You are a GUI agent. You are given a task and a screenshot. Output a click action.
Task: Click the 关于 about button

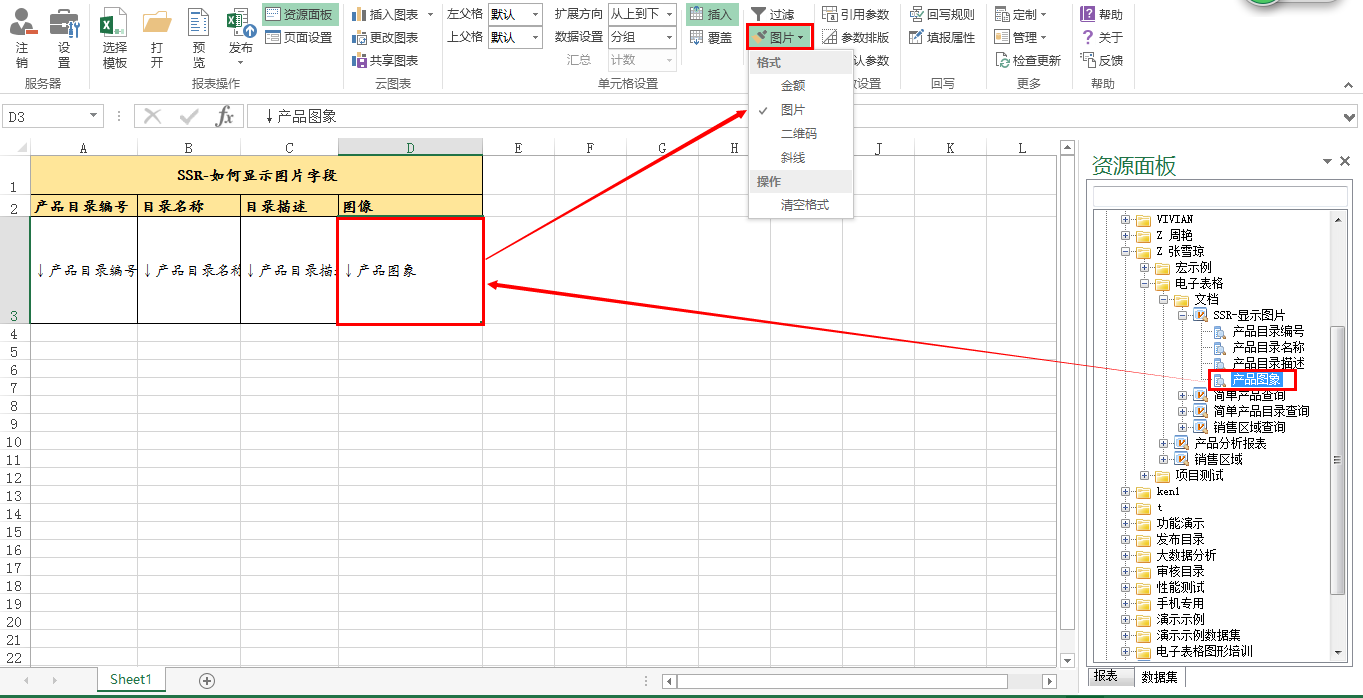click(1102, 37)
